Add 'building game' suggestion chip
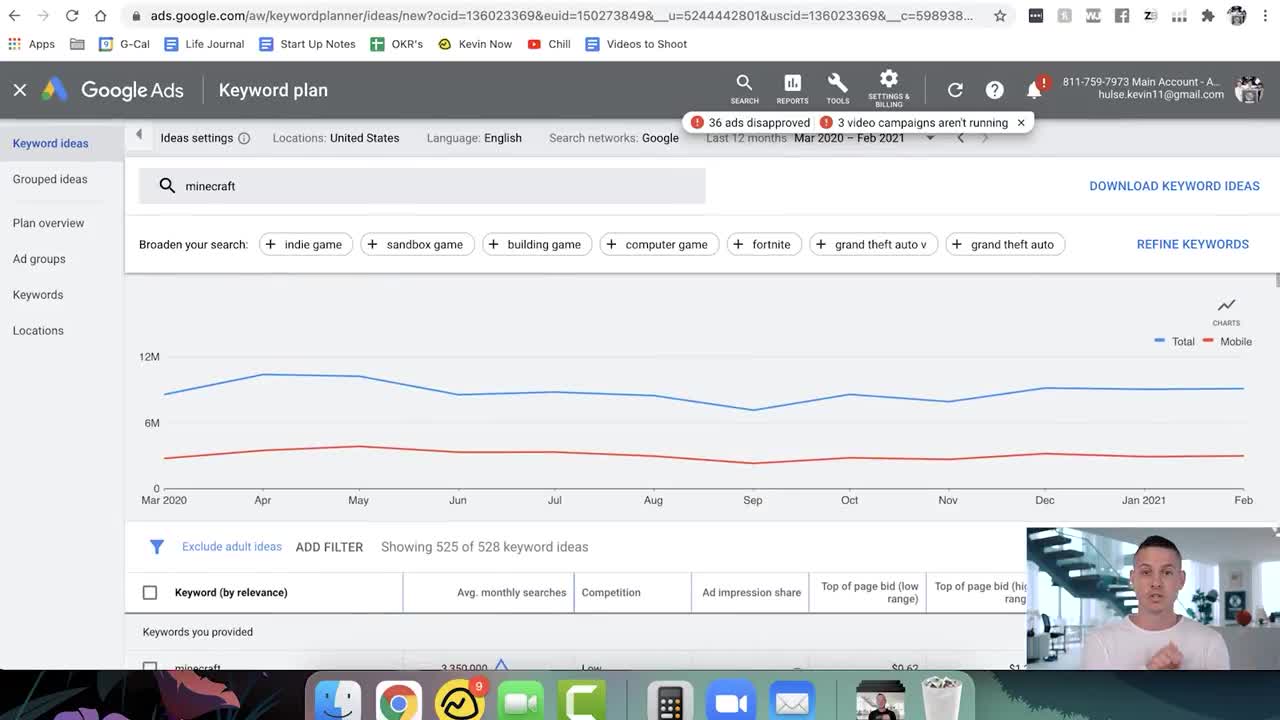This screenshot has width=1280, height=720. point(537,244)
